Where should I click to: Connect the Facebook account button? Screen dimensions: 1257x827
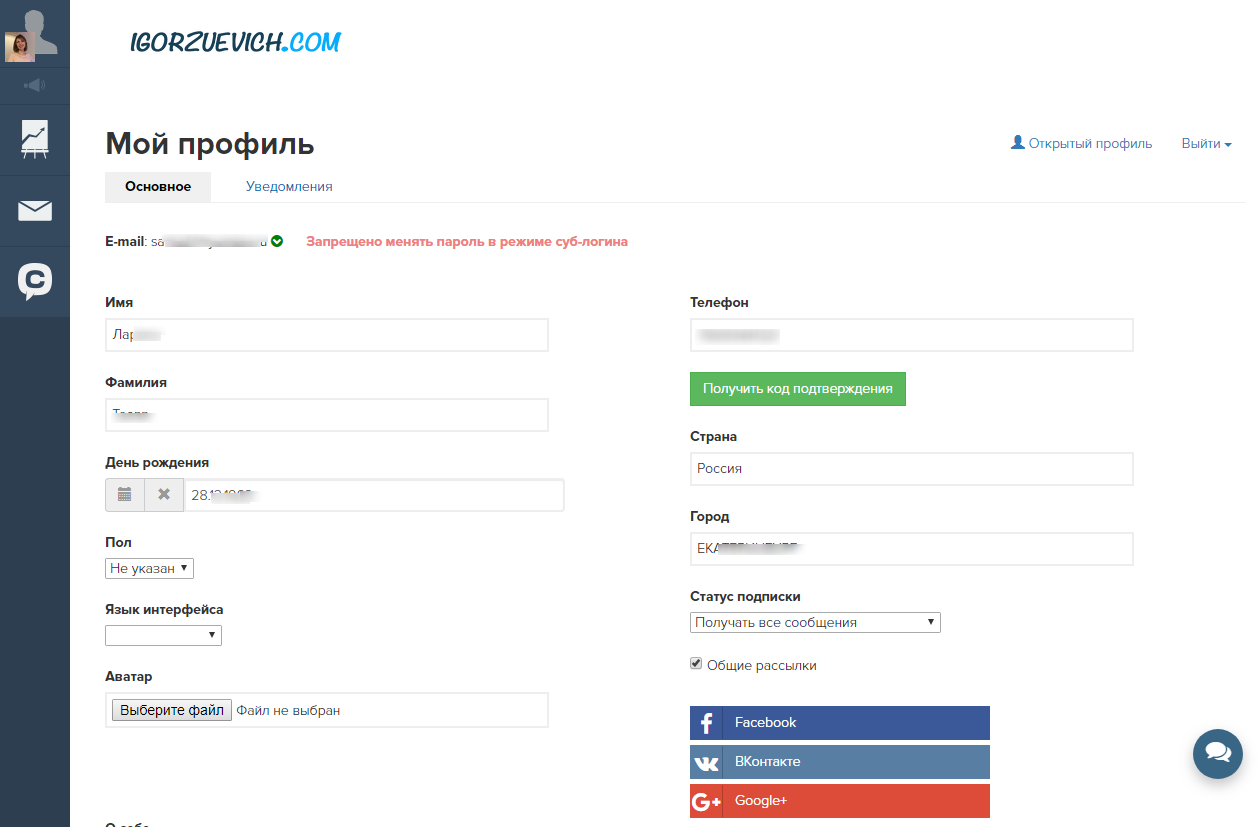coord(840,723)
